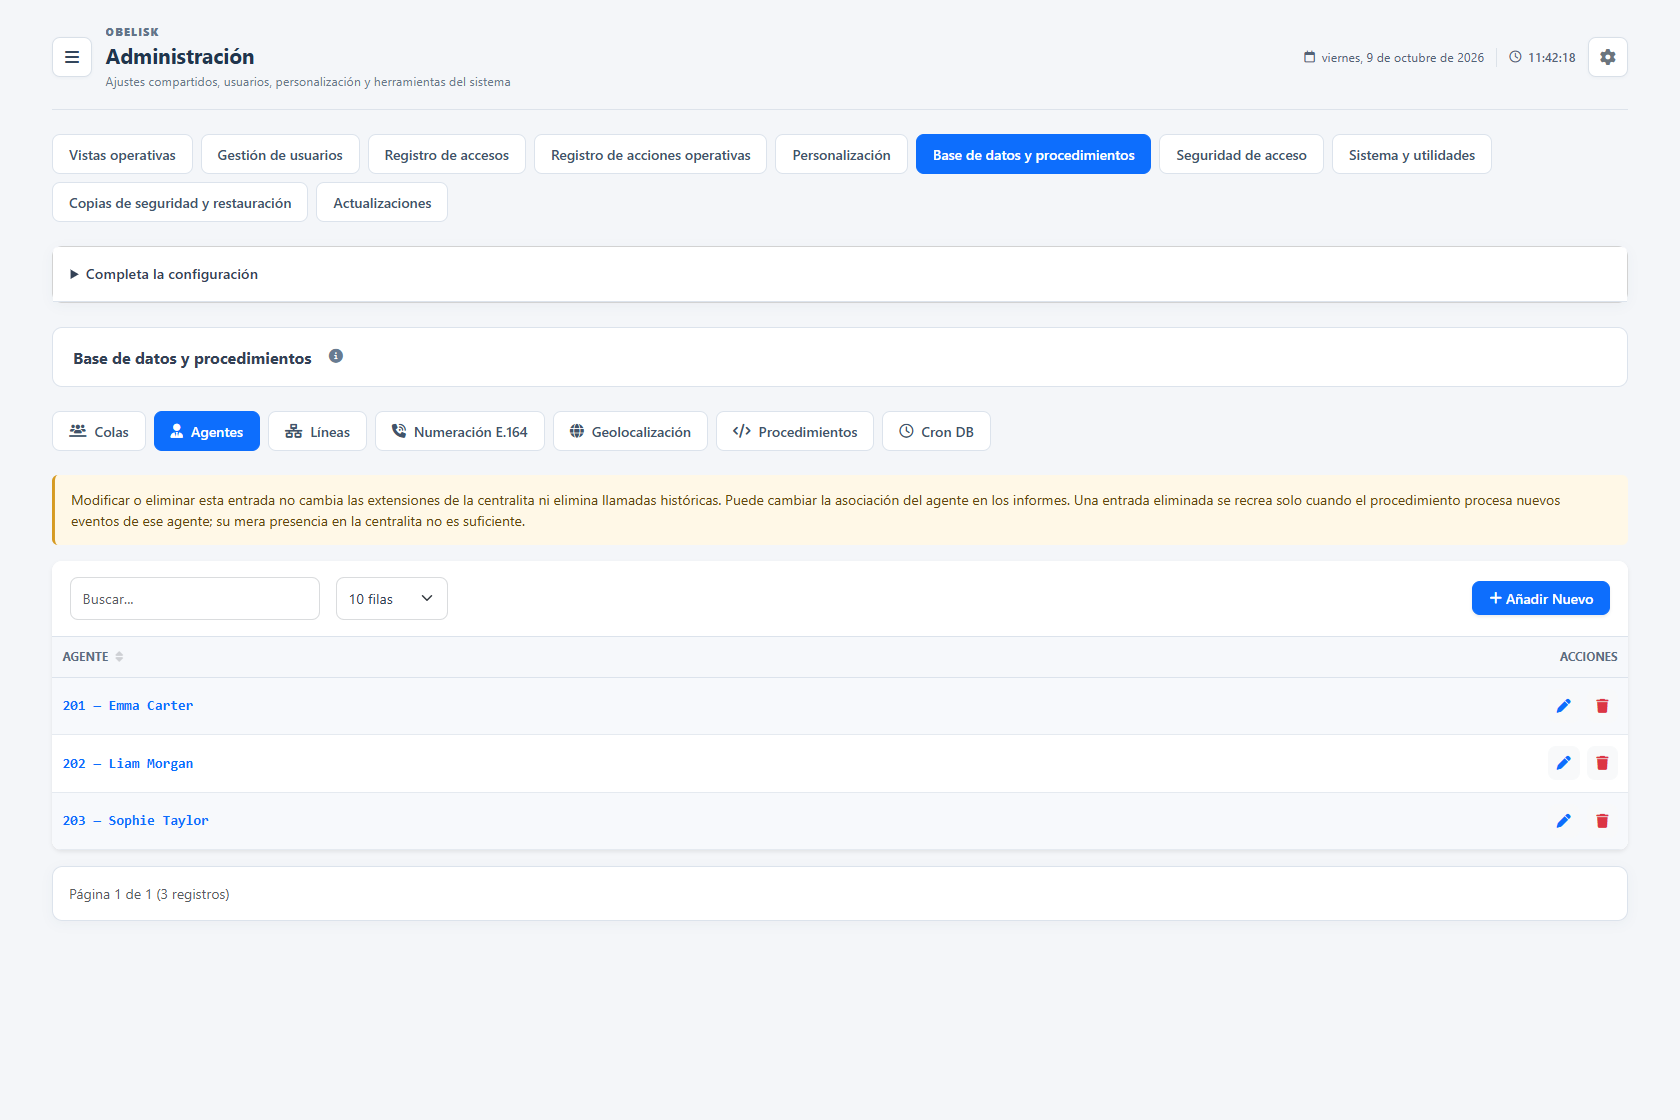Switch to Colas sub-tab
1680x1120 pixels.
(x=99, y=431)
